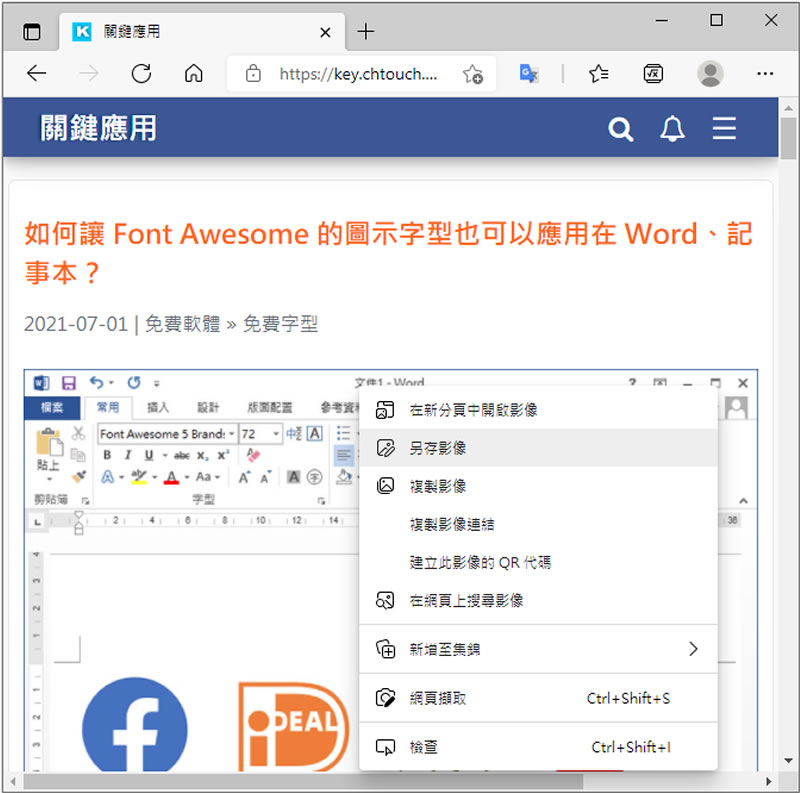Open the user profile avatar

[710, 73]
